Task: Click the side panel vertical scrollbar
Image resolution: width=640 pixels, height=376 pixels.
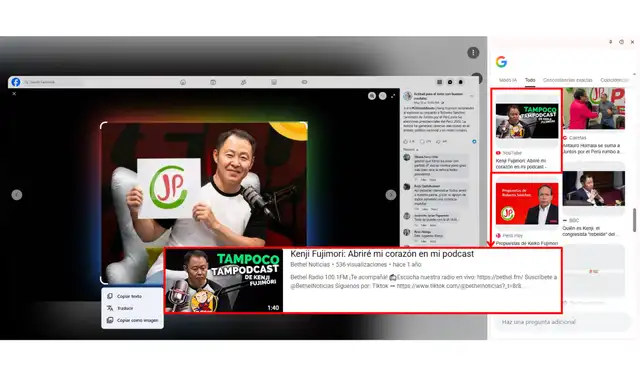Action: (634, 220)
